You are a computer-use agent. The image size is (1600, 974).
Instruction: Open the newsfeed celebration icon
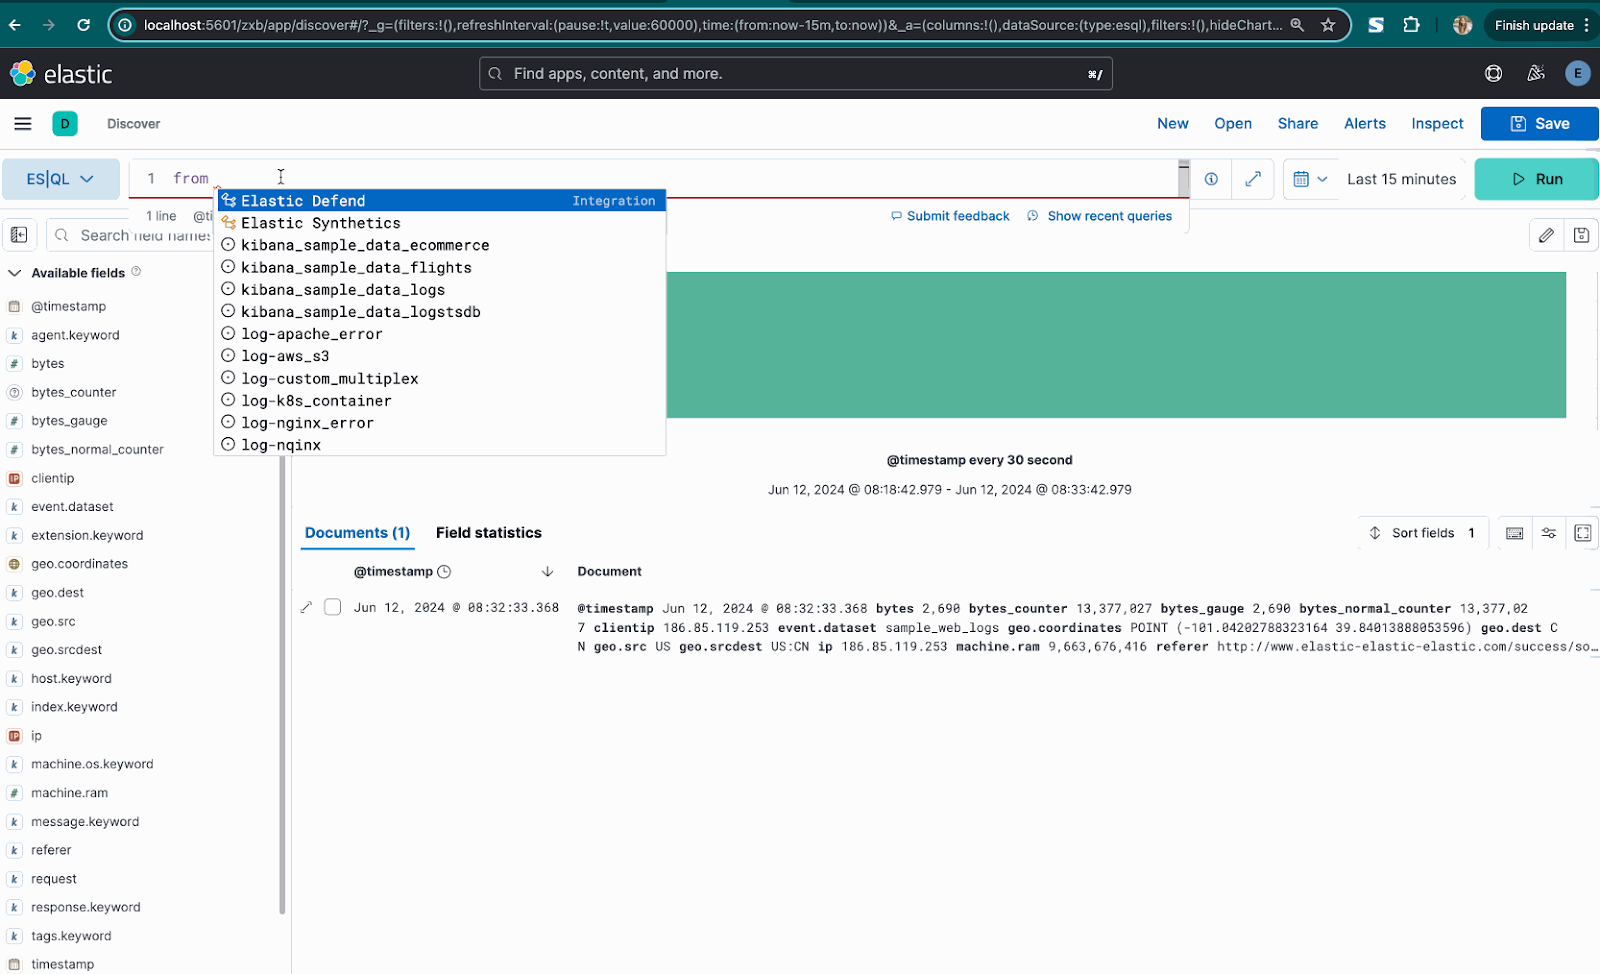click(x=1536, y=73)
